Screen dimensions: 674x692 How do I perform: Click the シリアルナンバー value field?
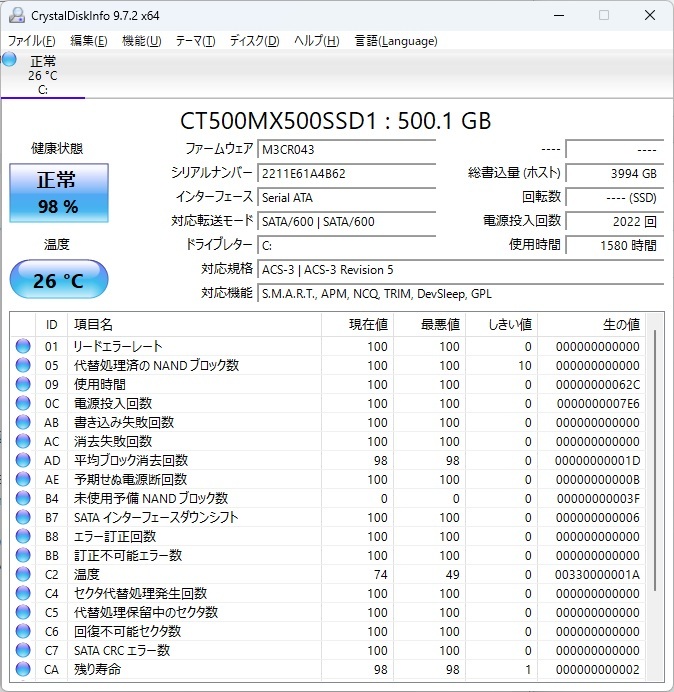[x=346, y=173]
